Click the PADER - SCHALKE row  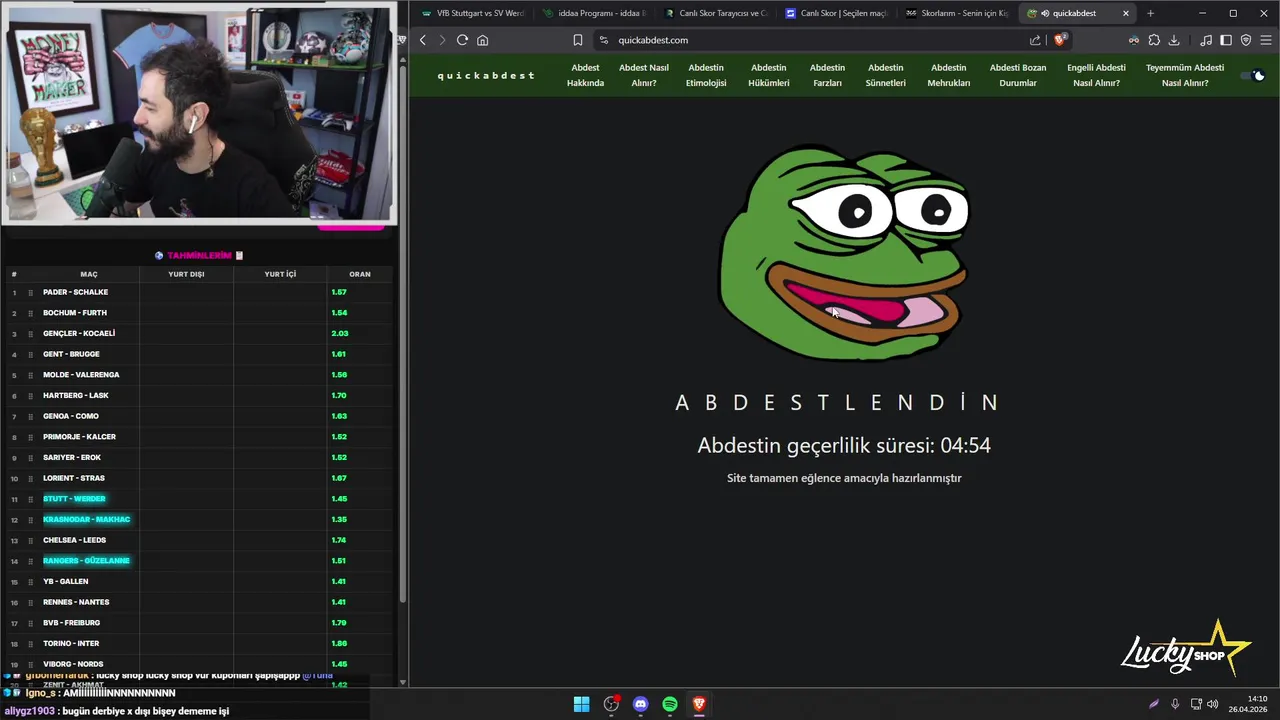(x=200, y=292)
